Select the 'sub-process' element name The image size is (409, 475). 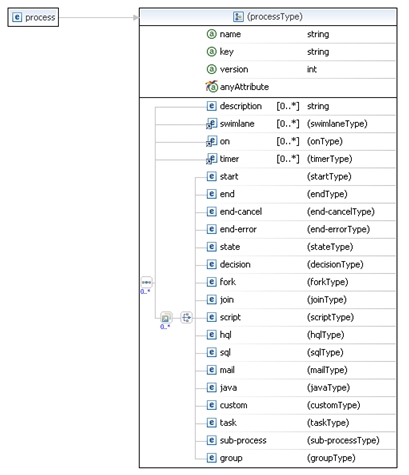pos(243,441)
